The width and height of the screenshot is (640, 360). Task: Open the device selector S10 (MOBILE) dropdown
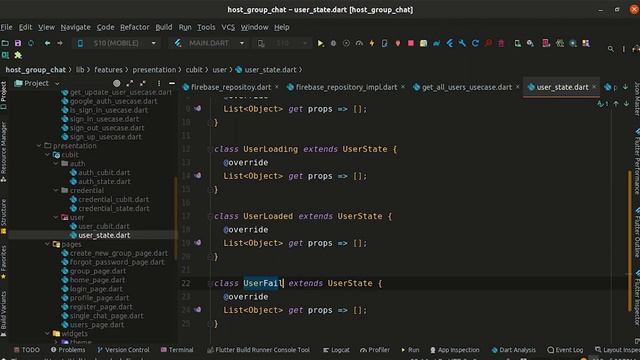point(116,43)
